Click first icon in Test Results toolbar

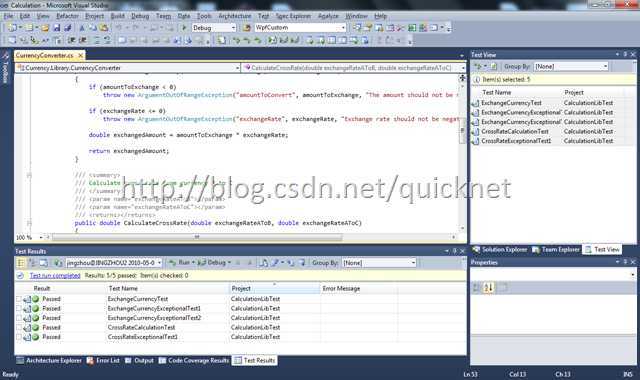(20, 263)
